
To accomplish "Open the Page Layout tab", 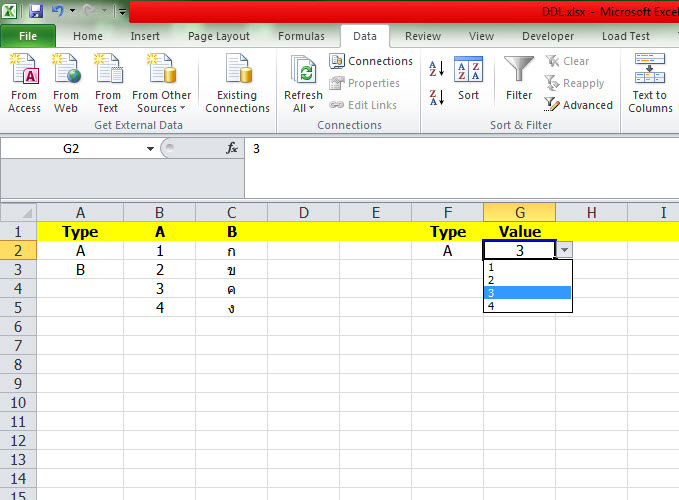I will click(x=219, y=36).
